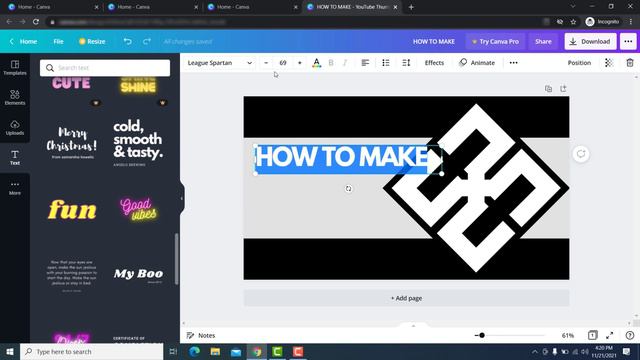
Task: Open a new browser tab
Action: point(411,7)
